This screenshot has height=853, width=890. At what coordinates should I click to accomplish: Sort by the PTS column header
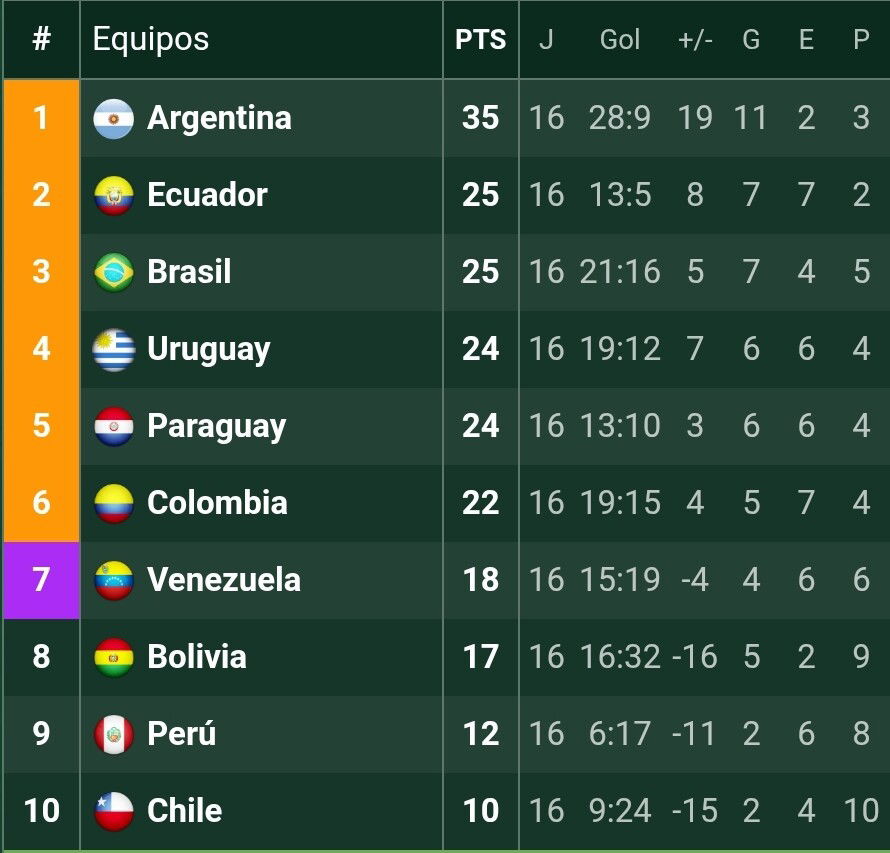[480, 40]
